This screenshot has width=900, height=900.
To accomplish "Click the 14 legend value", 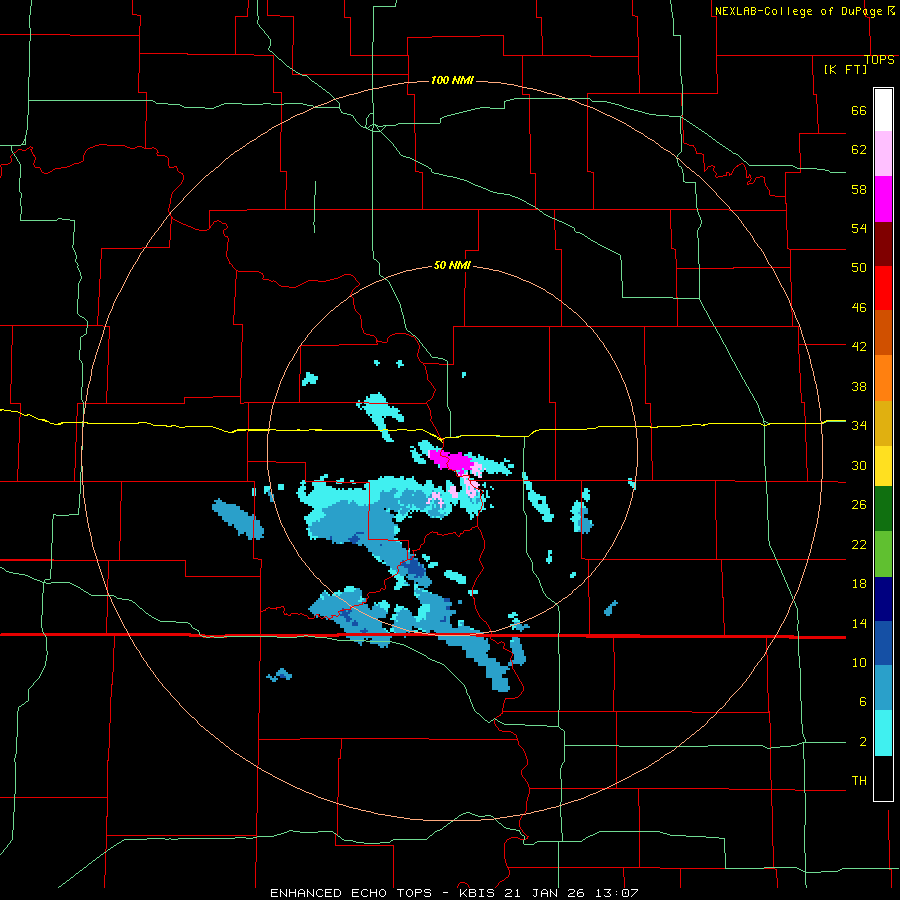I will (x=859, y=623).
